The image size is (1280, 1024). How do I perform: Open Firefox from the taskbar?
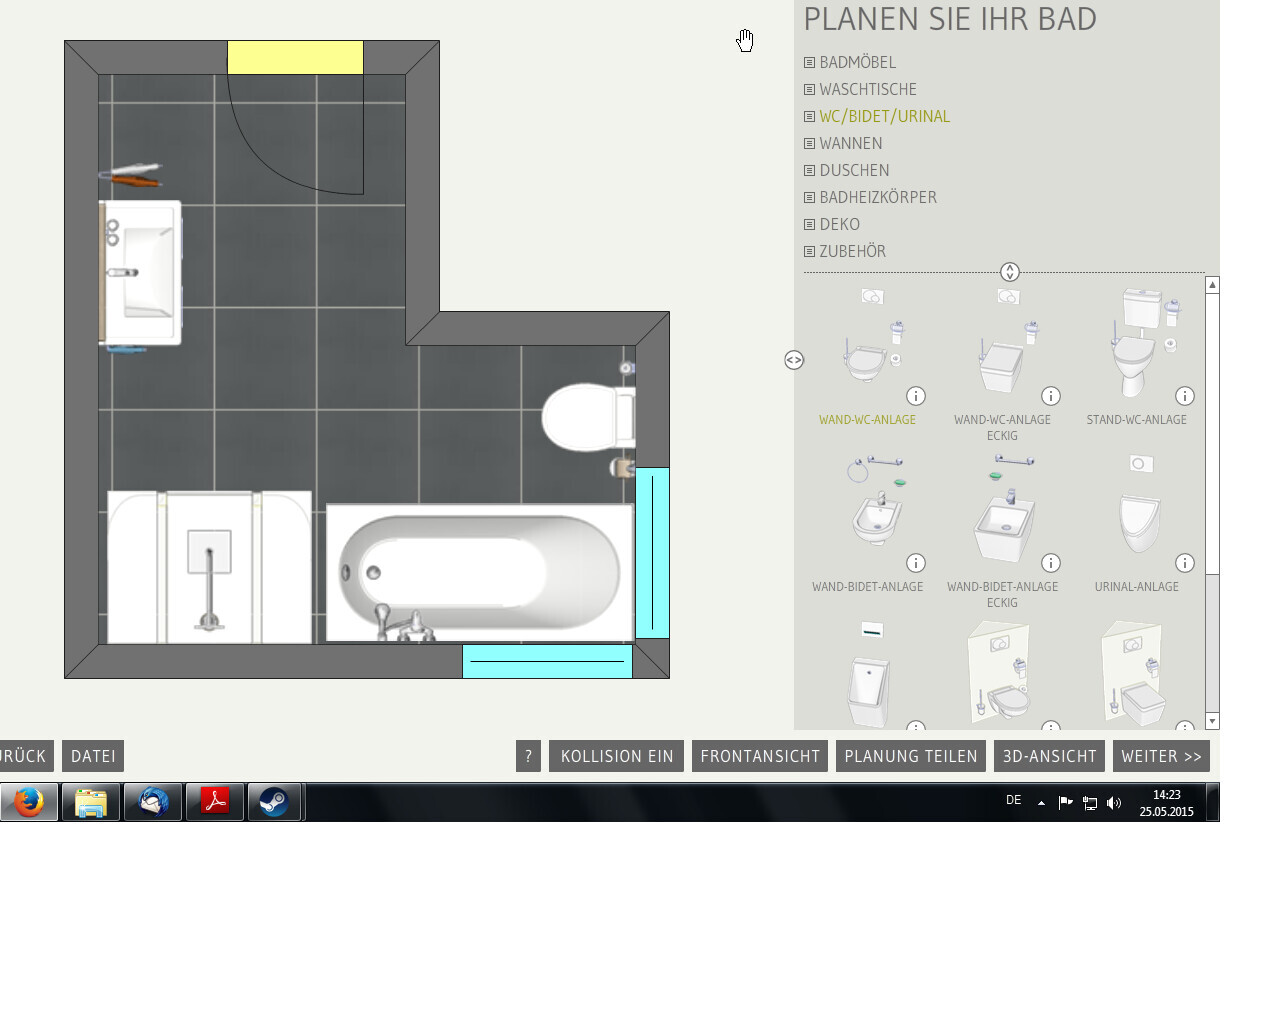[x=29, y=802]
